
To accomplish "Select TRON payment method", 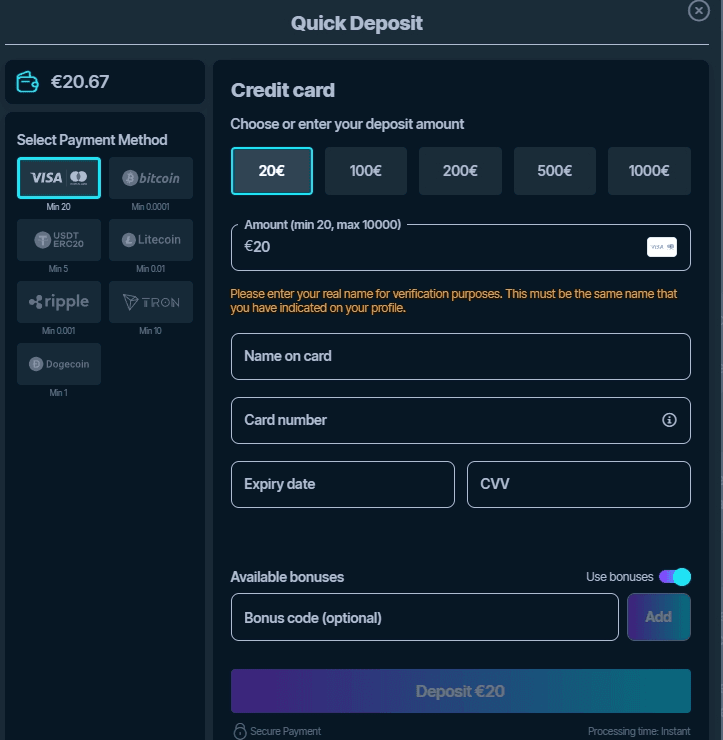I will tap(151, 302).
